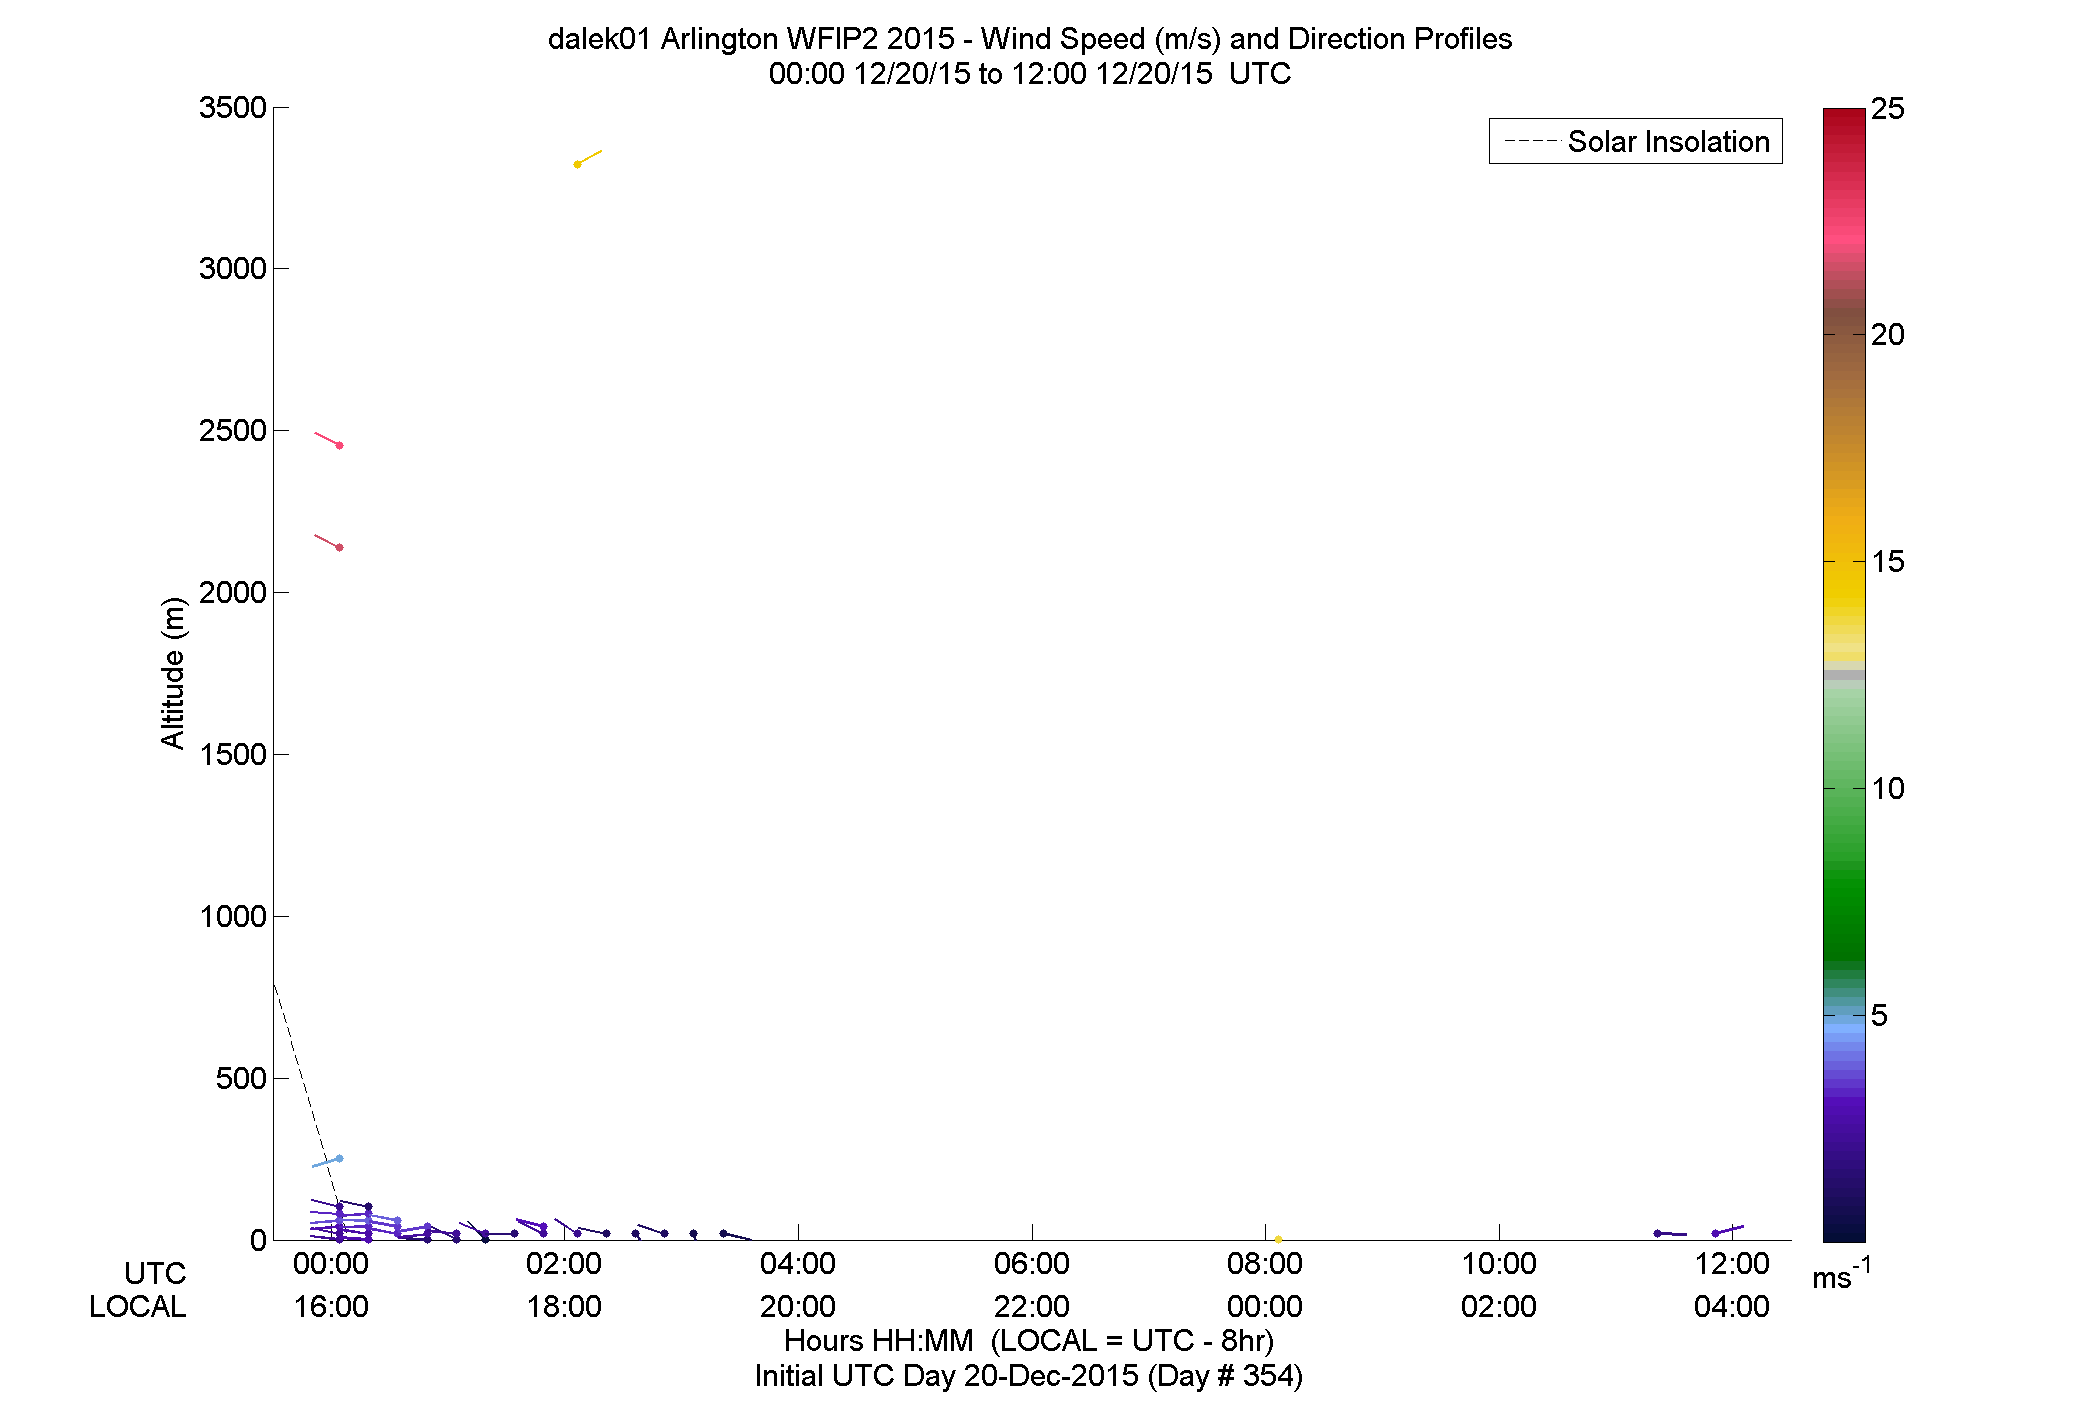2099x1425 pixels.
Task: Click the colorbar 15 tick label
Action: coord(1888,562)
